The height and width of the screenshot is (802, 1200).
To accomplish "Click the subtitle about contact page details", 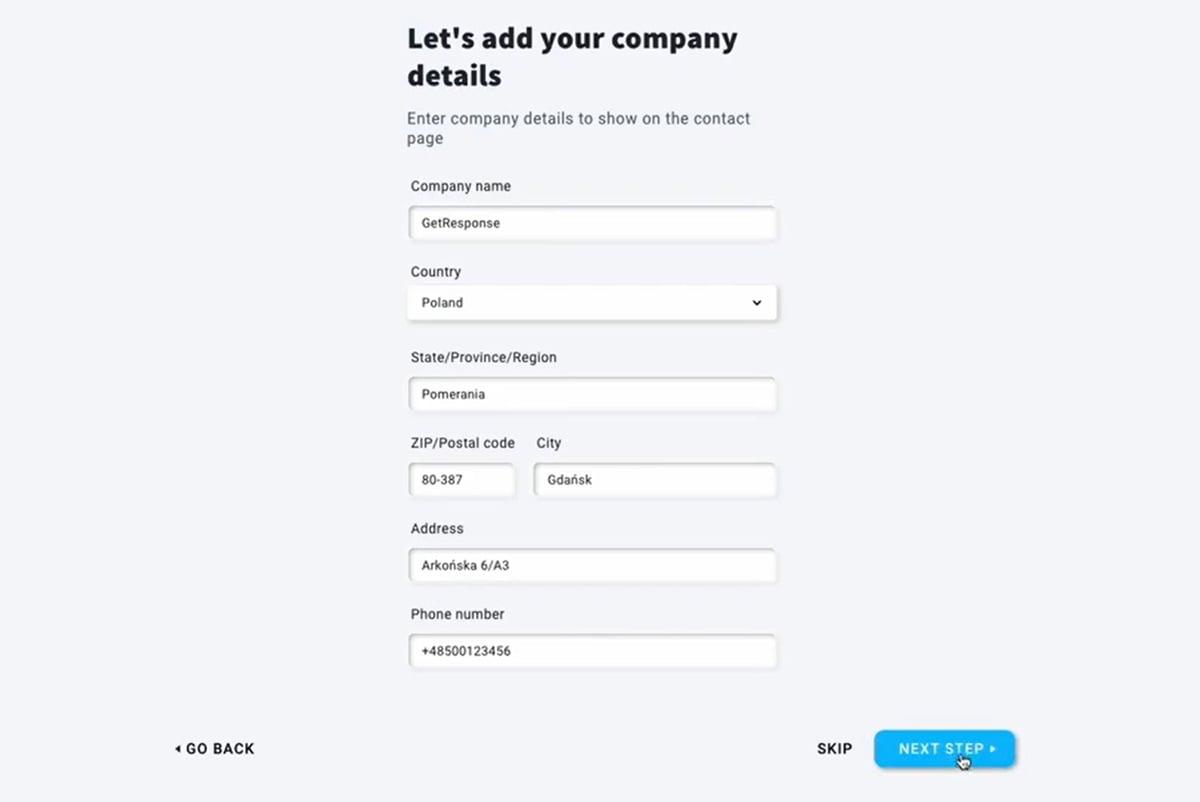I will [578, 128].
